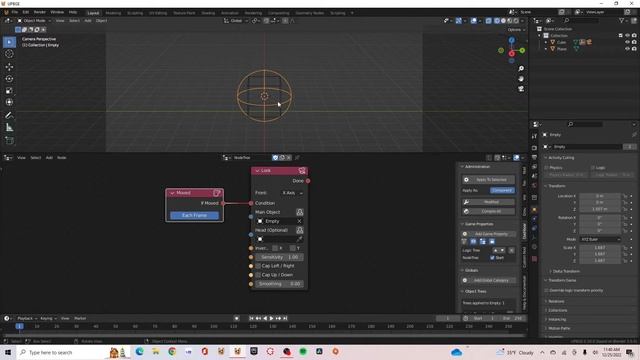Select the Transform tool in viewport toolbar

click(9, 102)
